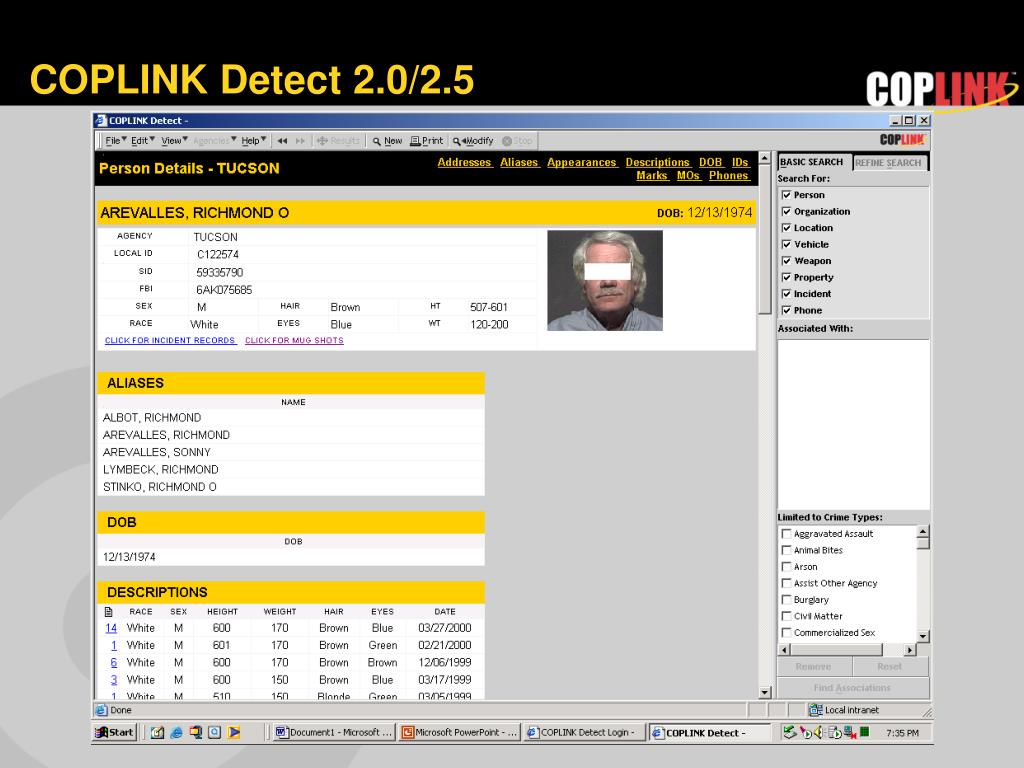The height and width of the screenshot is (768, 1024).
Task: Click the document icon in Descriptions table header
Action: 109,612
